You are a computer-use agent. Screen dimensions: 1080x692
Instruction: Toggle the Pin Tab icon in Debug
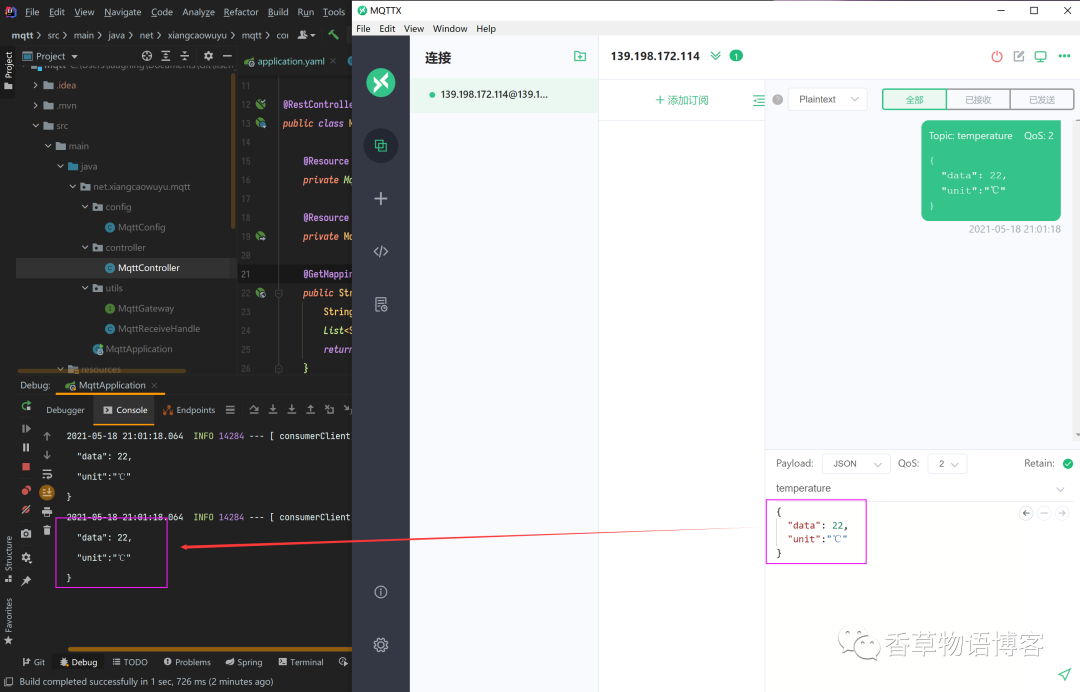point(26,581)
